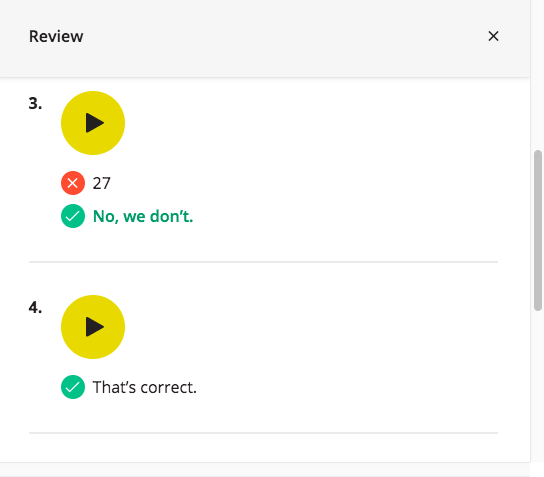Close the Review panel
This screenshot has height=477, width=544.
click(x=493, y=36)
